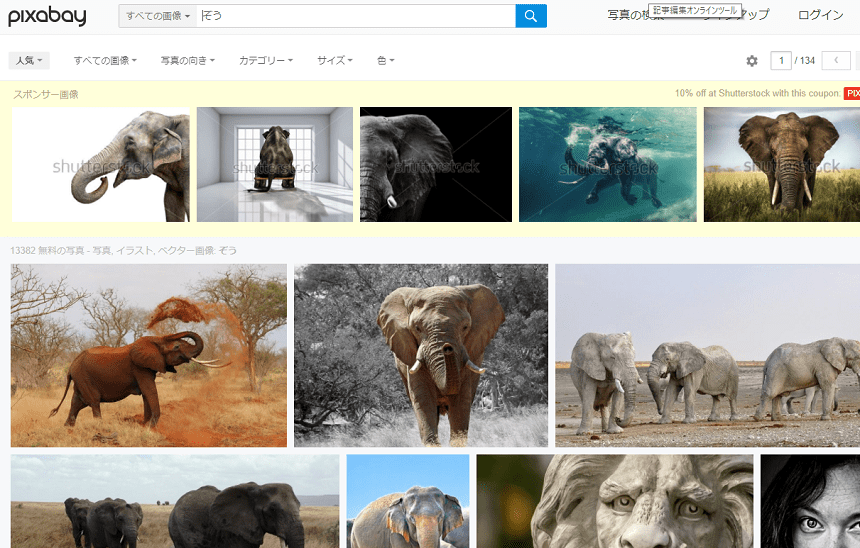Open dark elephants herd in savanna photo

tap(175, 501)
